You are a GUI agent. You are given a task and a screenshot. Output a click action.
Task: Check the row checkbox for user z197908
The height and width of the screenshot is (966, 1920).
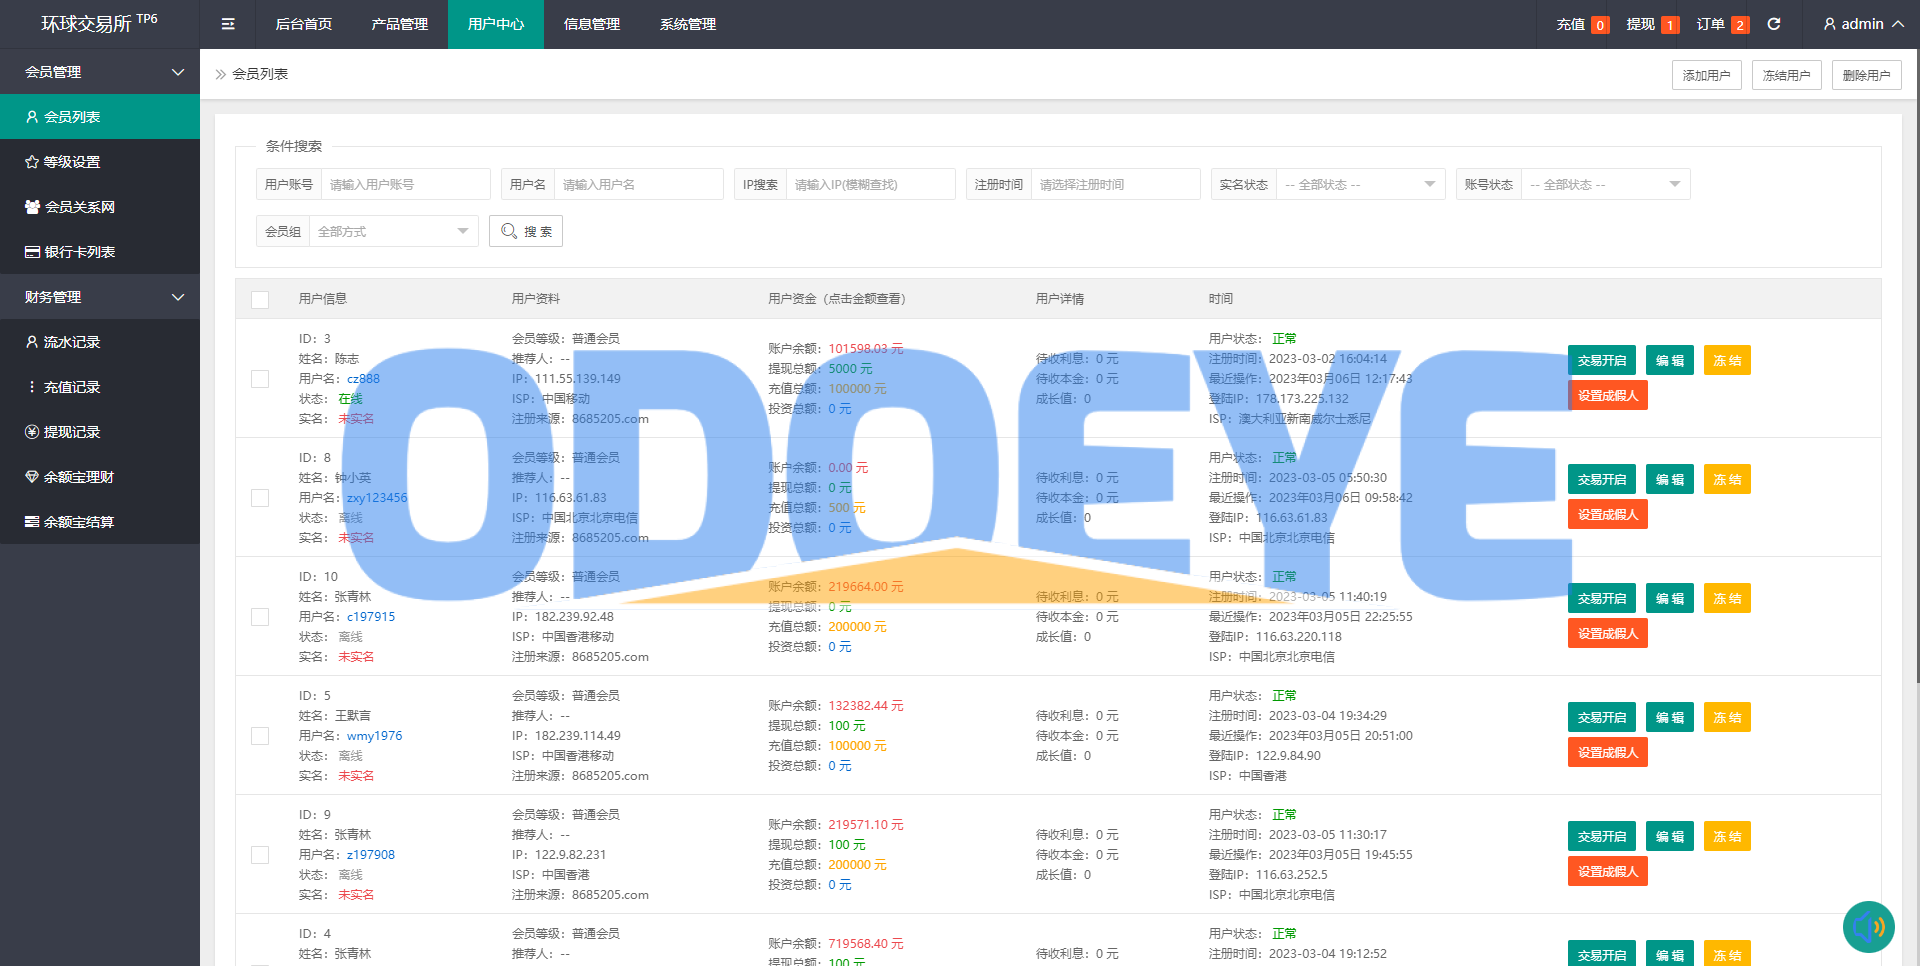tap(260, 855)
